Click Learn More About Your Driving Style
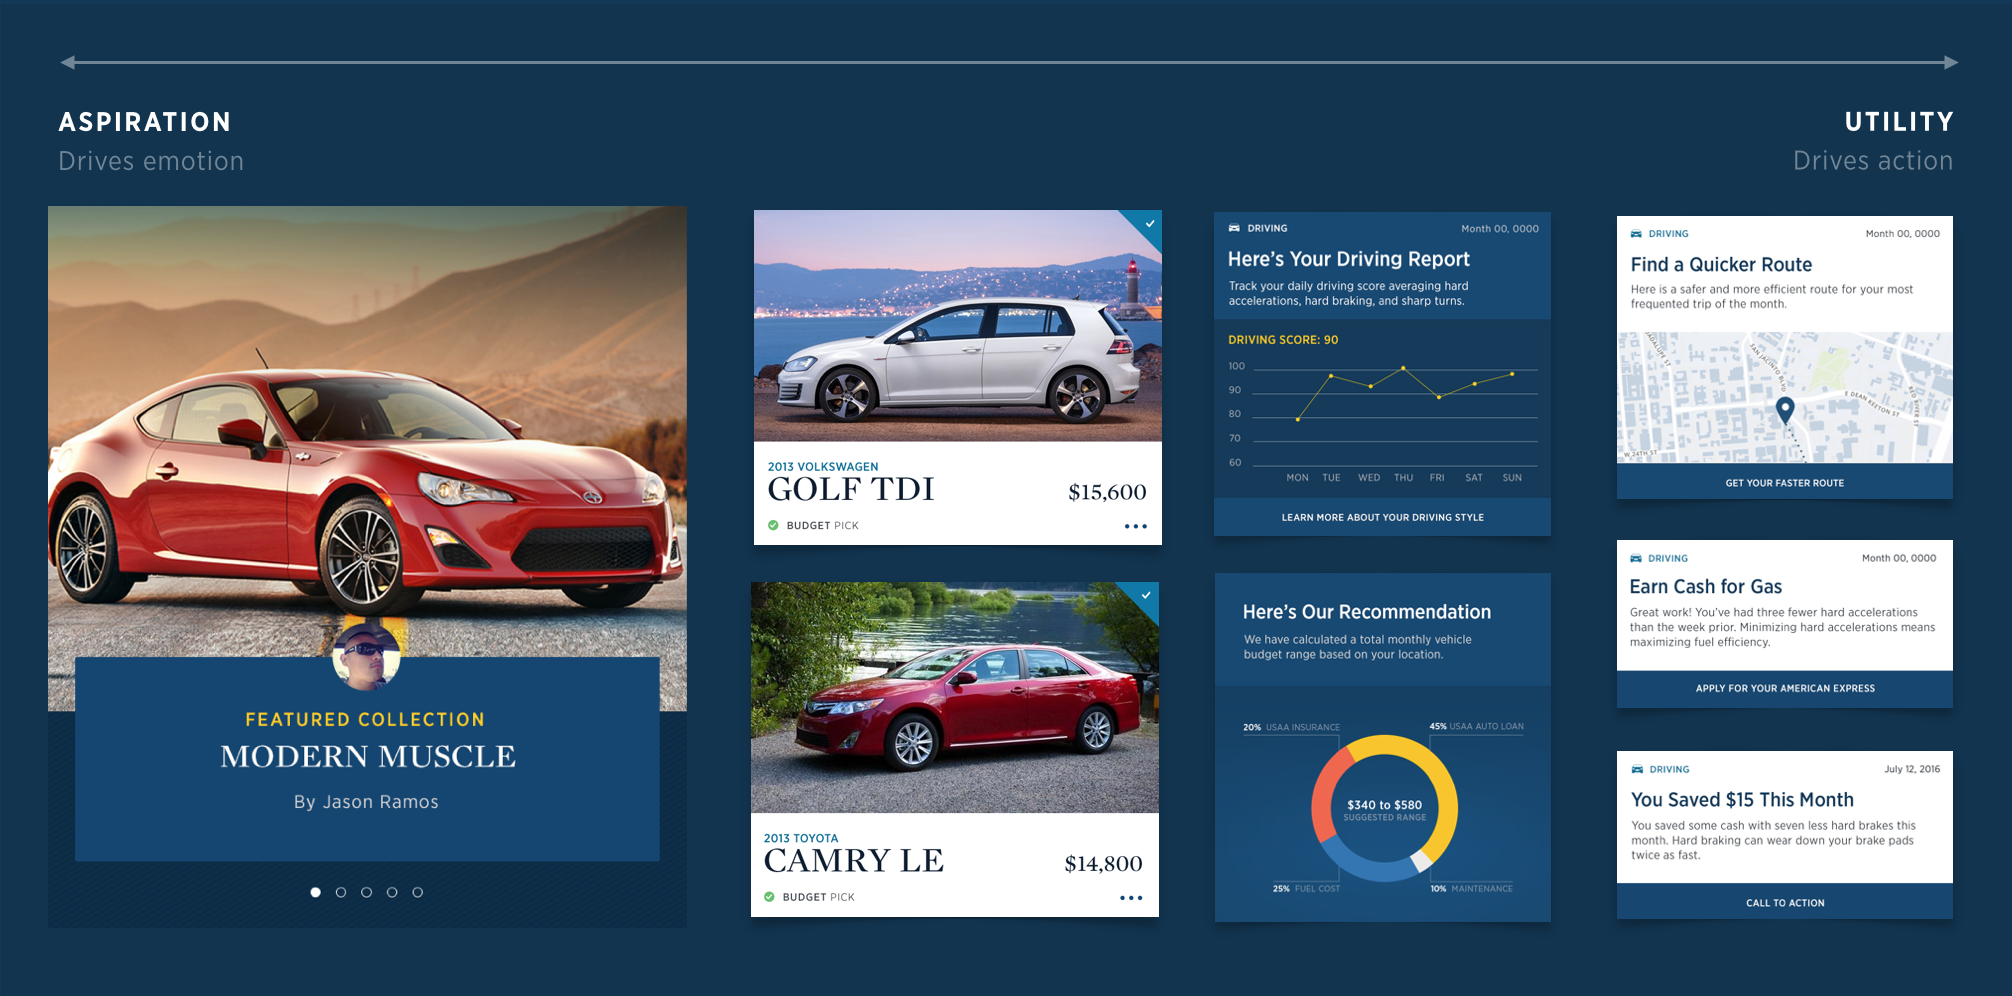Viewport: 2012px width, 996px height. tap(1382, 517)
